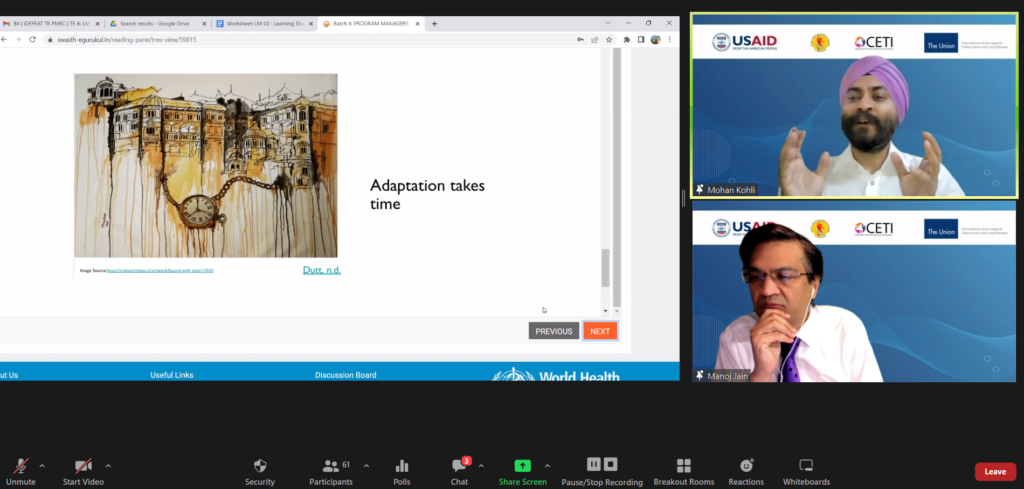This screenshot has height=489, width=1024.
Task: Open the Reactions menu
Action: coord(746,470)
